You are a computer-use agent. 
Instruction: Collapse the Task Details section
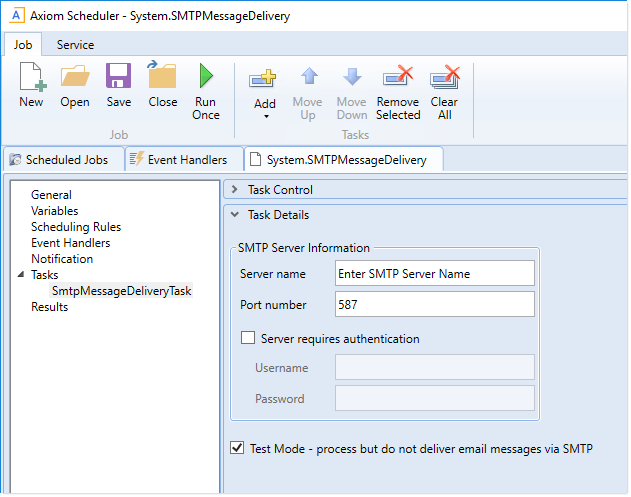pos(234,215)
